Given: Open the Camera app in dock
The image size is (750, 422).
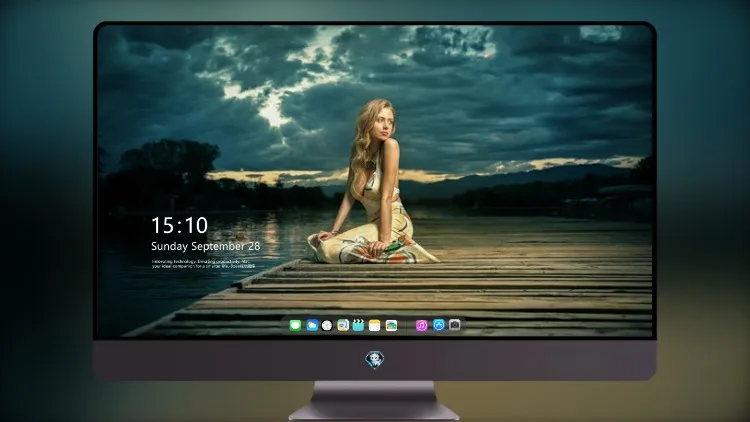Looking at the screenshot, I should pyautogui.click(x=455, y=325).
